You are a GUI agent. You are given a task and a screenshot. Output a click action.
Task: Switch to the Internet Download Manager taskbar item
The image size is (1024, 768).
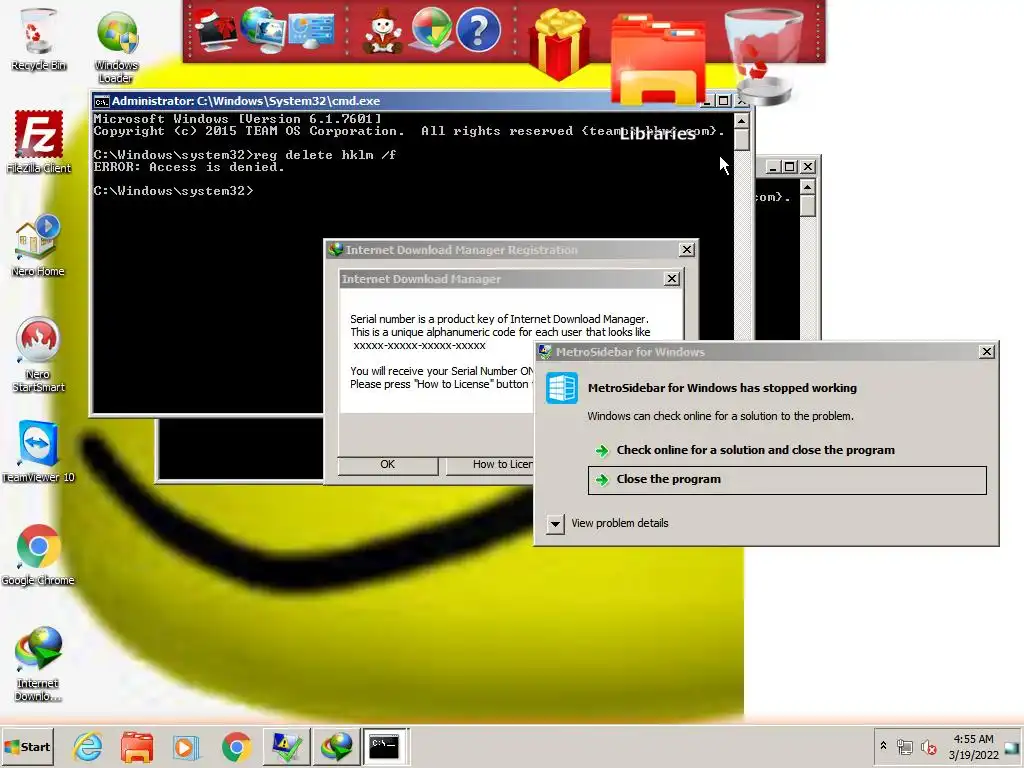coord(337,746)
